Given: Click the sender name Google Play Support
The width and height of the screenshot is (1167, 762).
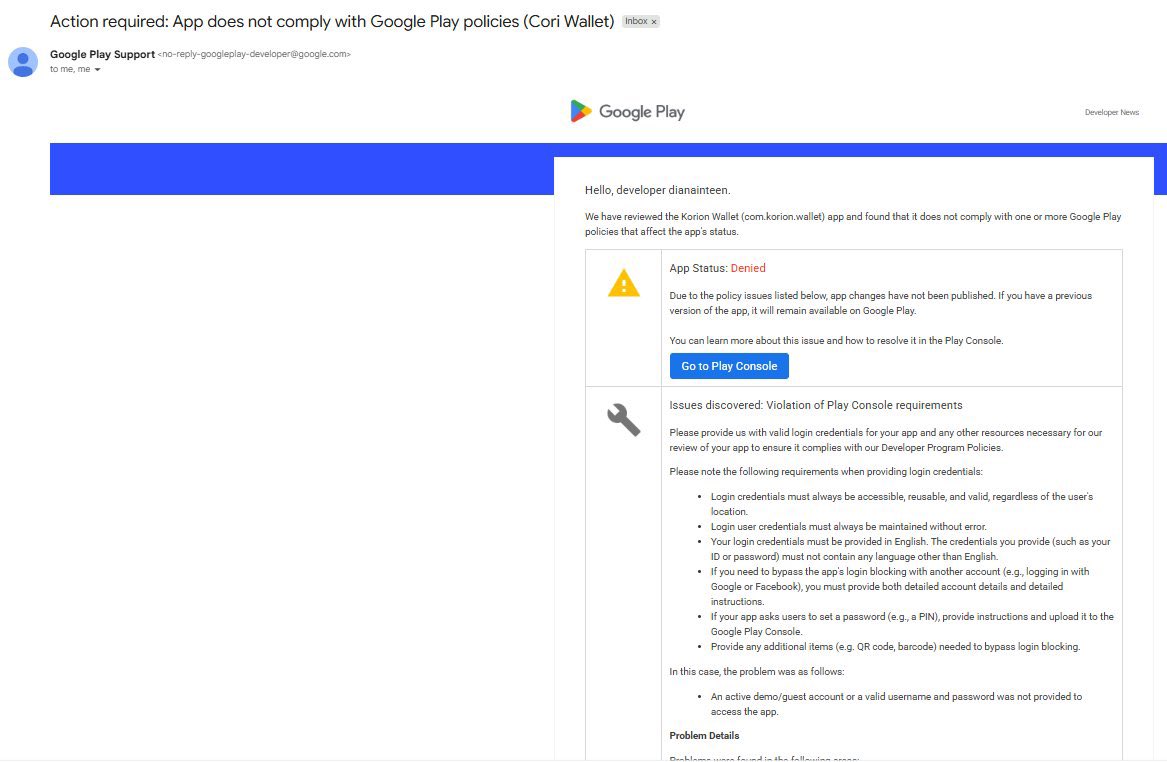Looking at the screenshot, I should pyautogui.click(x=102, y=54).
